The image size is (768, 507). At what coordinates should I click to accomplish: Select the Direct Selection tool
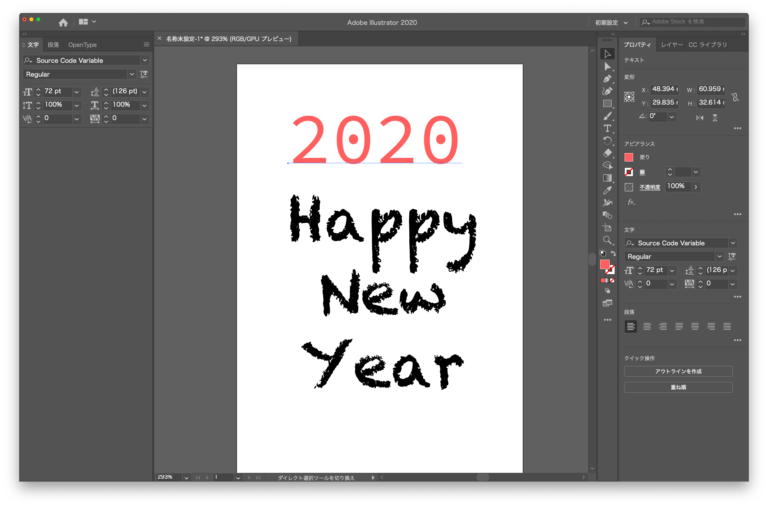click(607, 66)
